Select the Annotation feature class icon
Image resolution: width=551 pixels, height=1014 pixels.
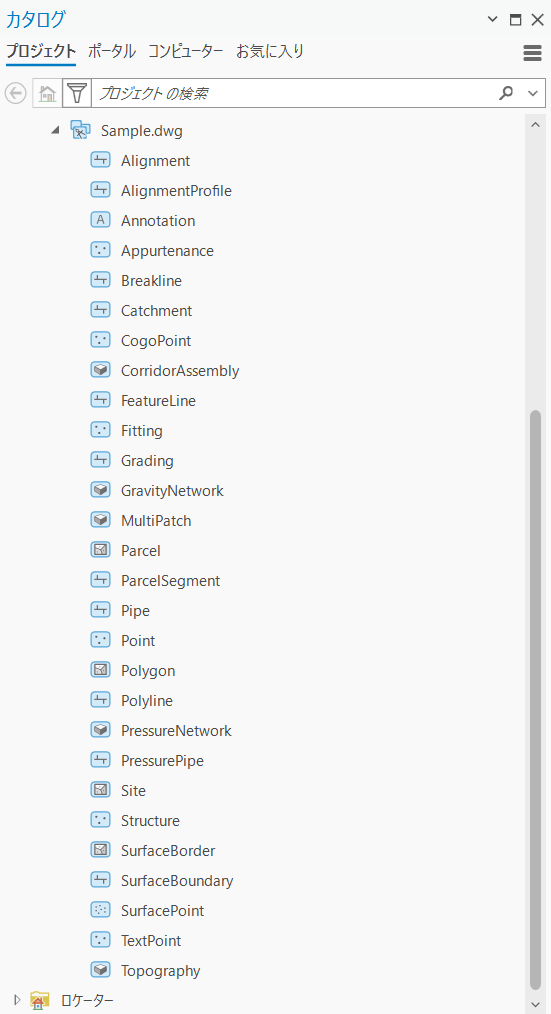[100, 220]
